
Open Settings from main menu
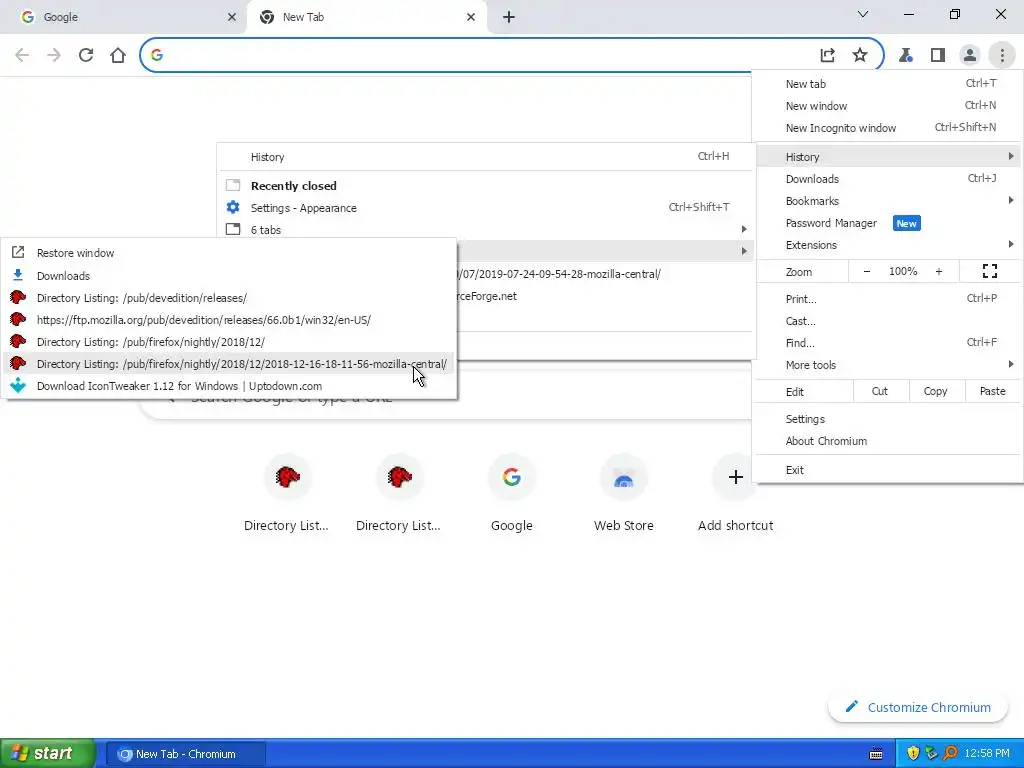coord(888,419)
